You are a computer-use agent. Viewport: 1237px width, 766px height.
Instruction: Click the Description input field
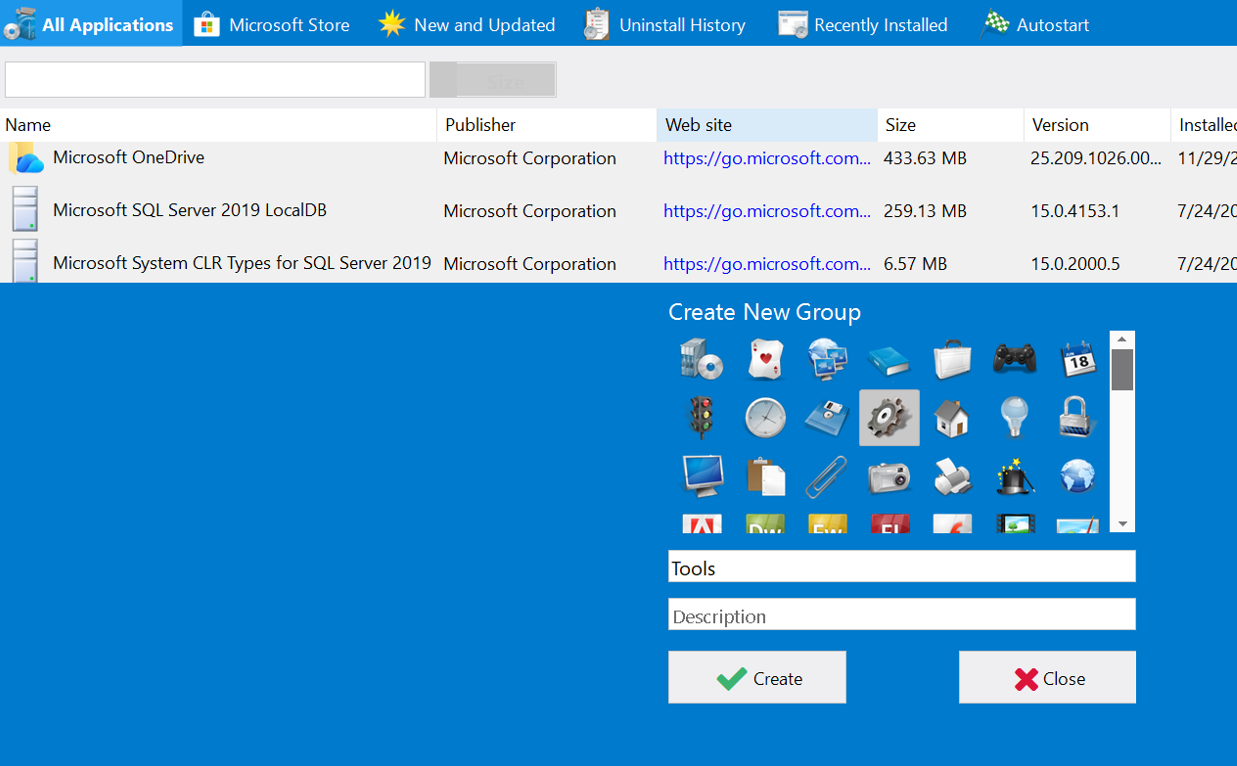[x=901, y=615]
